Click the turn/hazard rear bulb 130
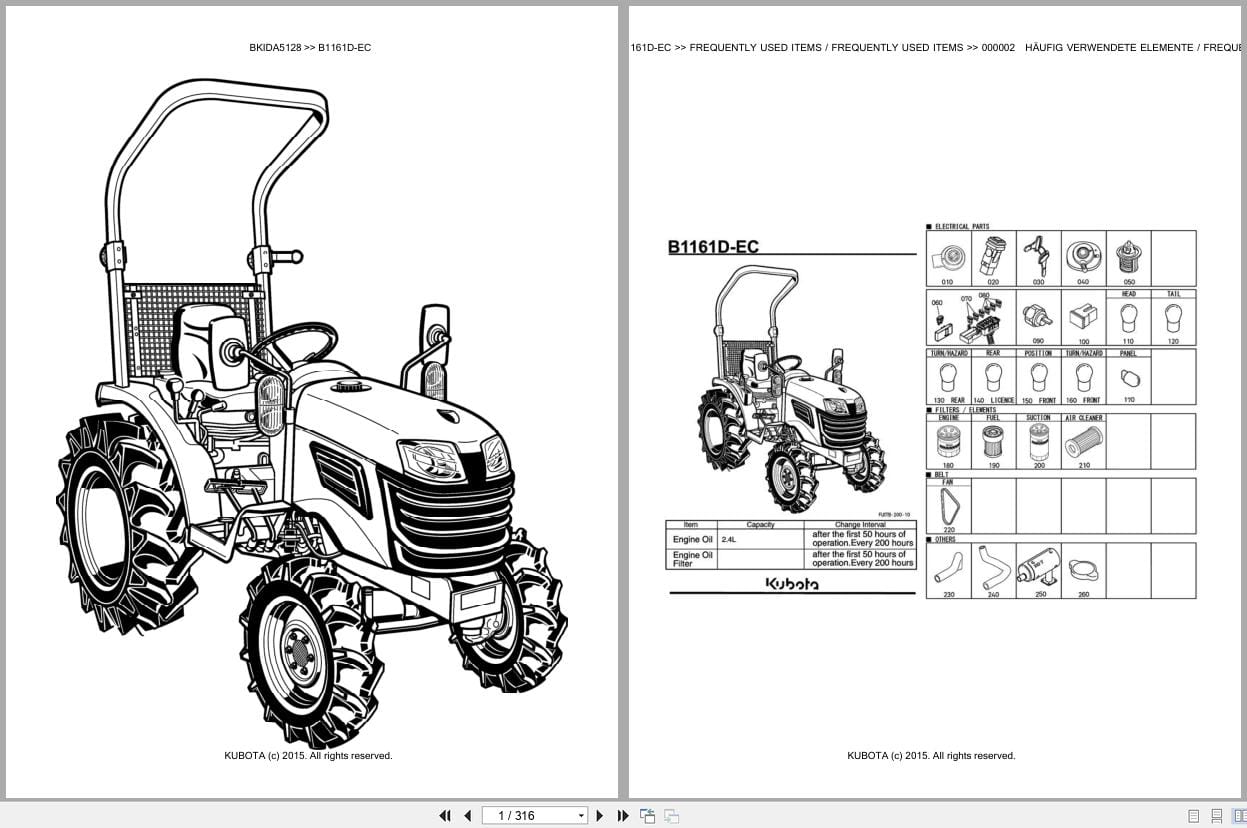This screenshot has height=828, width=1247. [x=948, y=377]
